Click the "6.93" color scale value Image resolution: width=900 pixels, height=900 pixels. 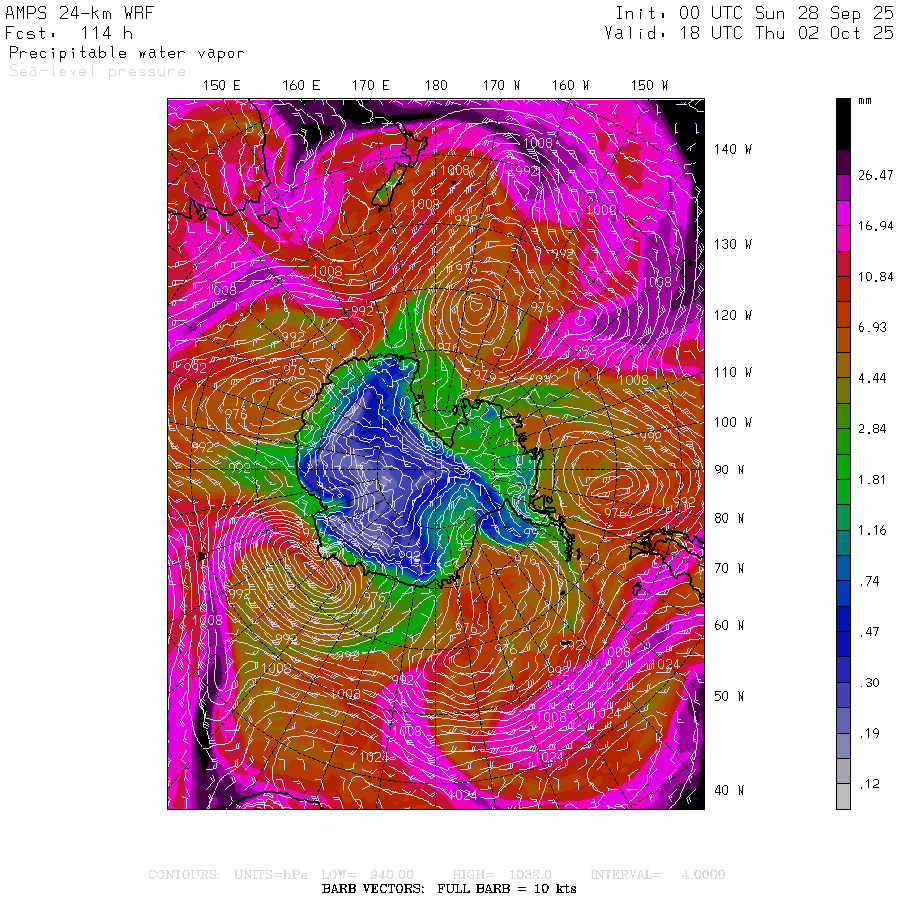(x=872, y=327)
